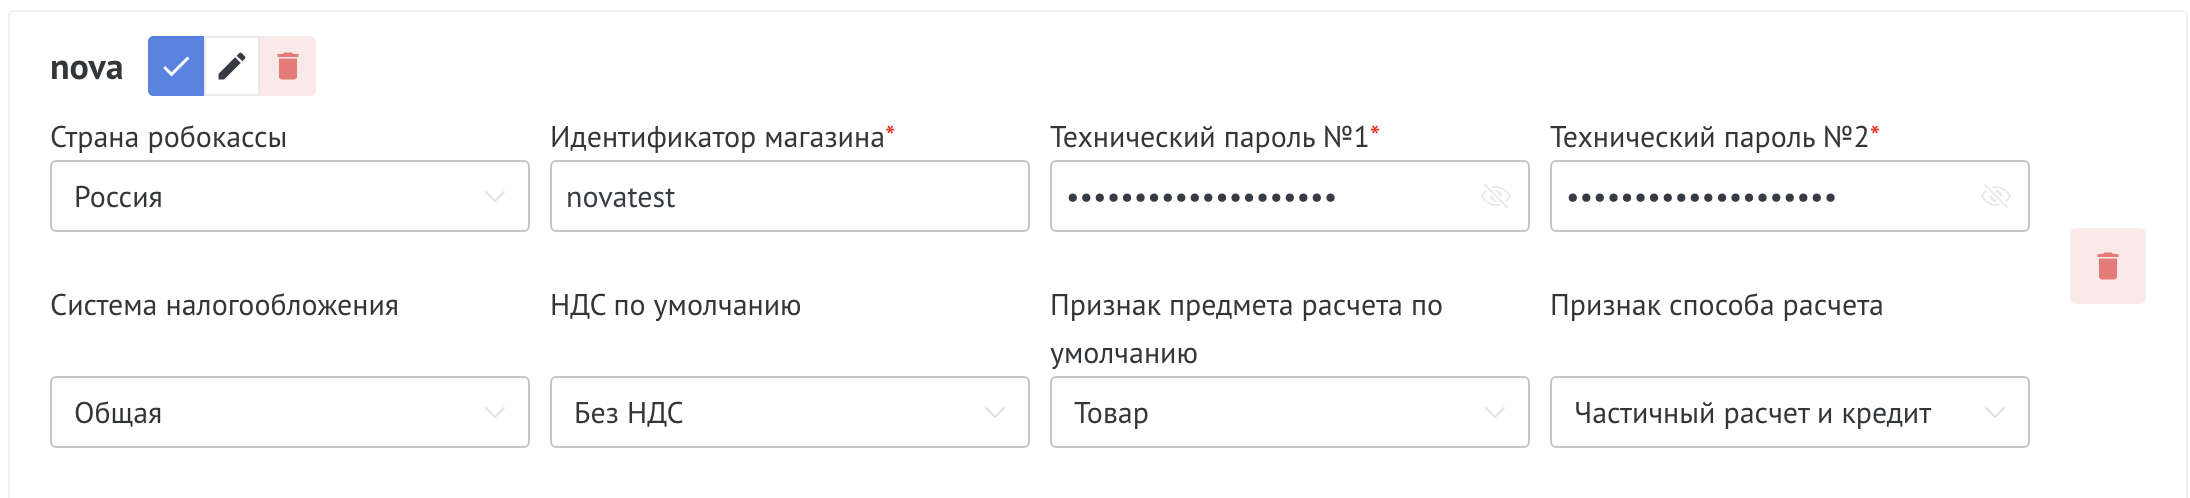Show Технический пароль №1 via eye icon
The width and height of the screenshot is (2190, 498).
pyautogui.click(x=1495, y=196)
